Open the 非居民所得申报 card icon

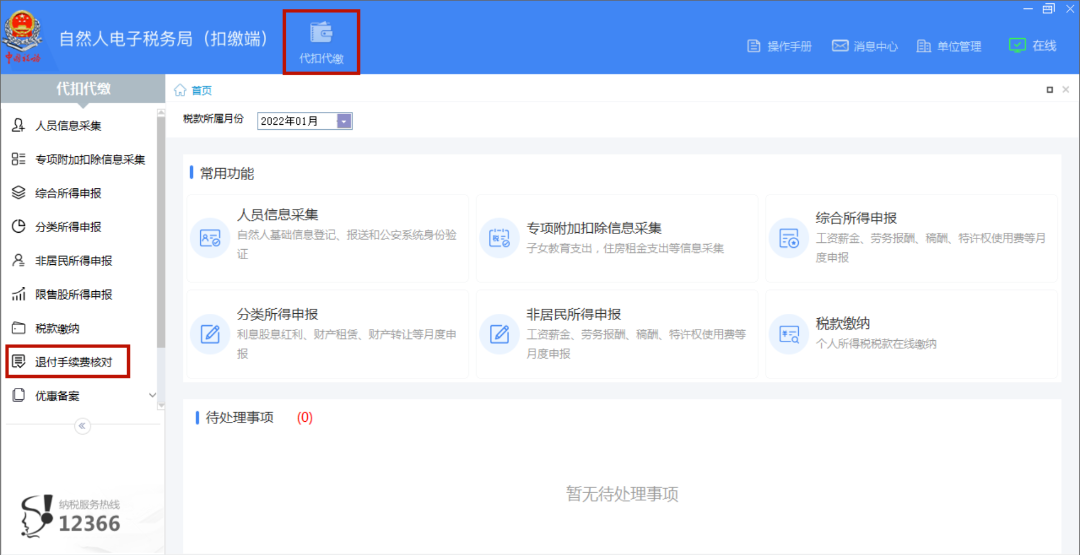(499, 334)
